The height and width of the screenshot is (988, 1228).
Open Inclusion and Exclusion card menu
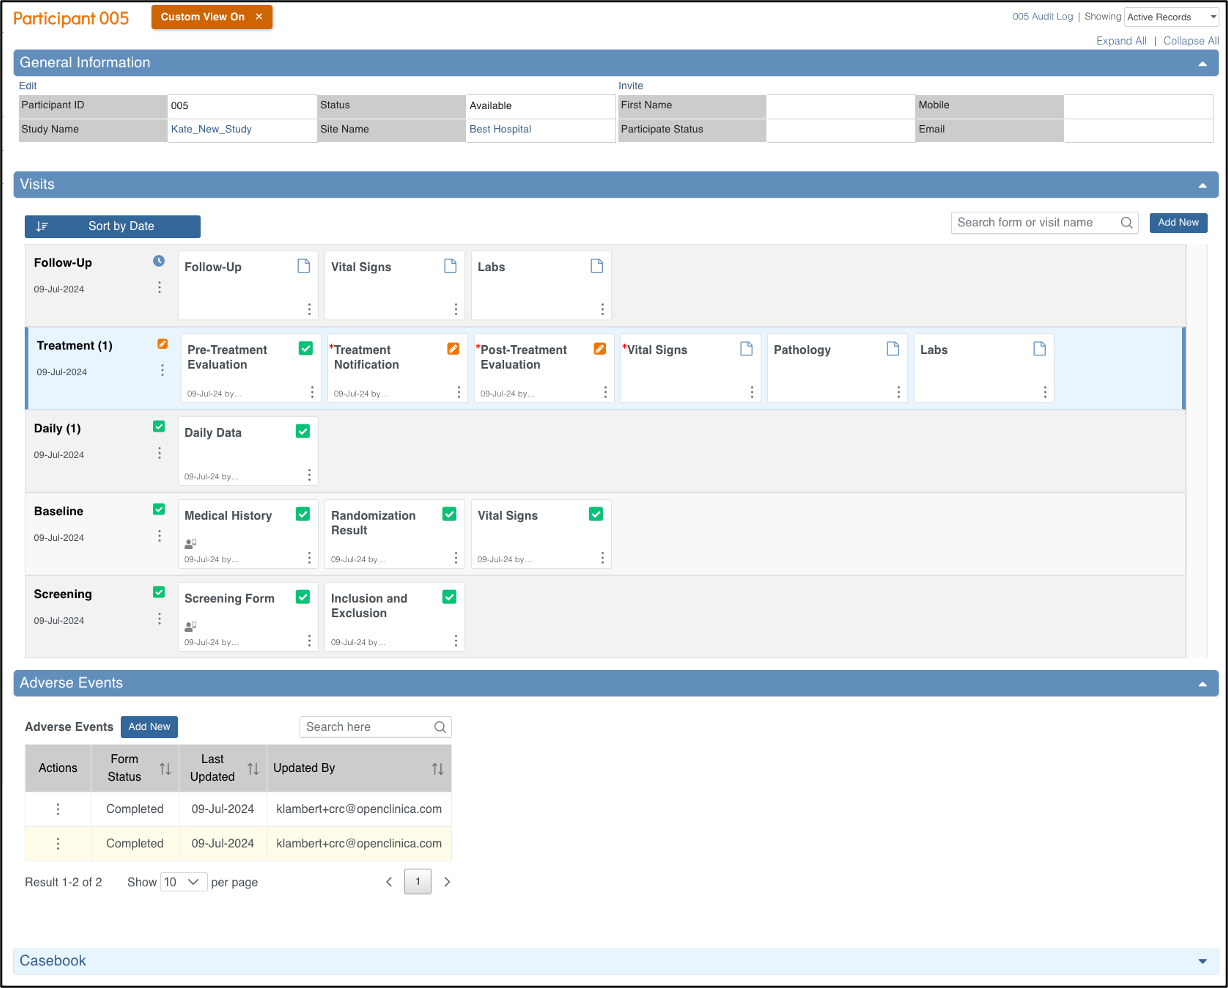click(456, 641)
